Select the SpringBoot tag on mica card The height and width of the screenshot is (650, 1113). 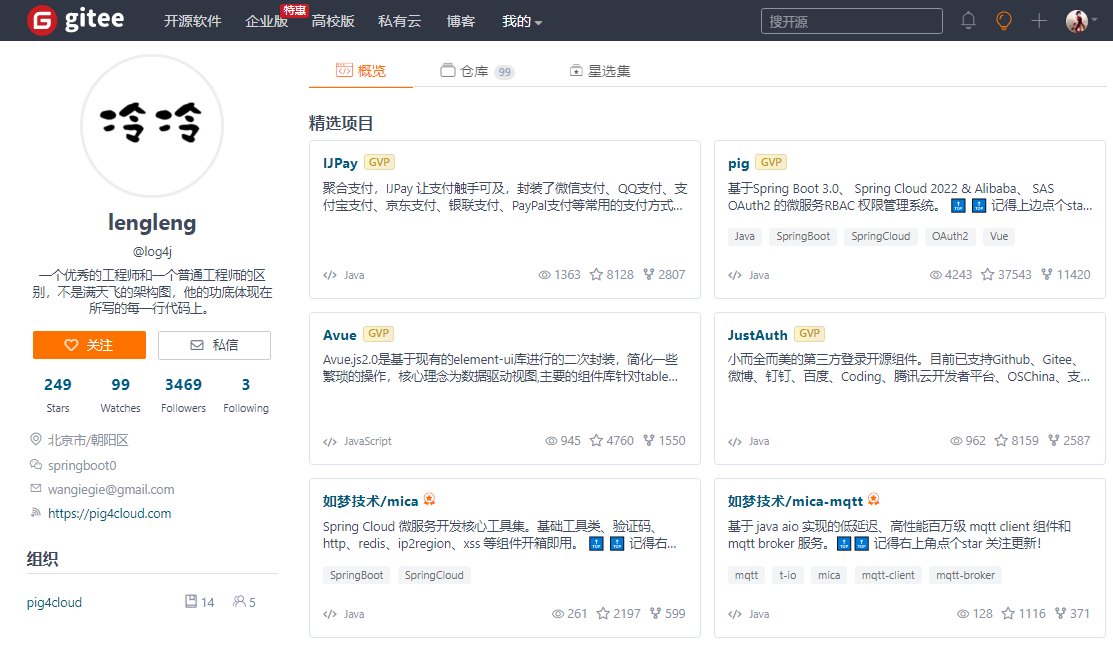[356, 575]
